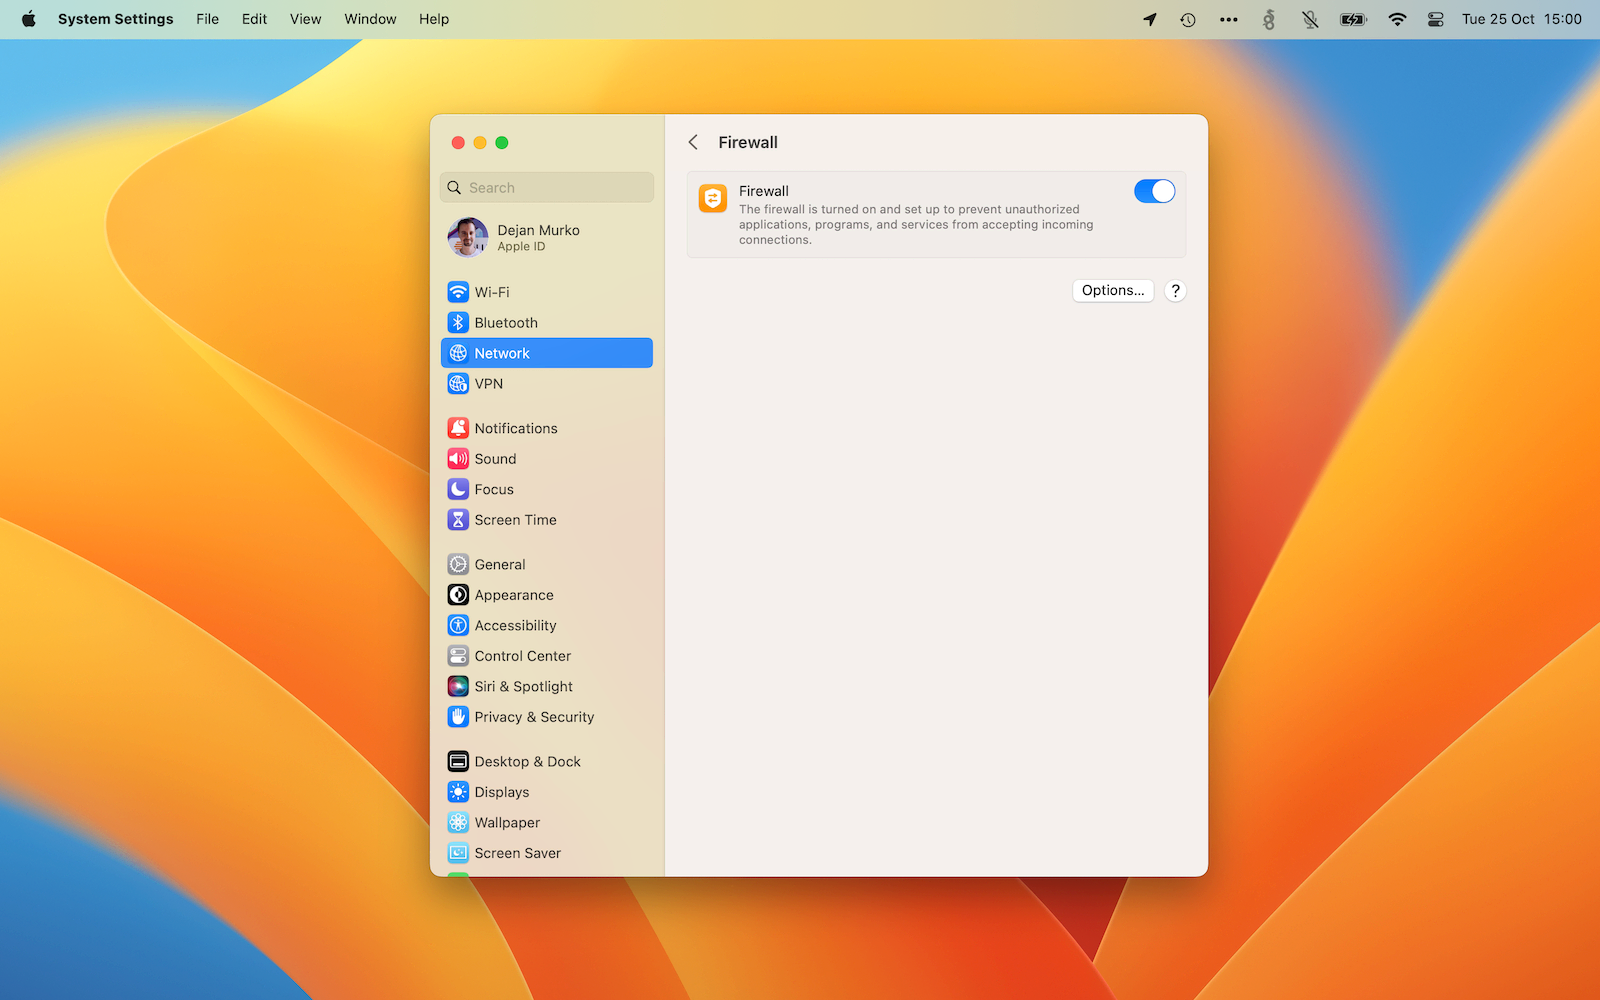Open the Window menu
Viewport: 1600px width, 1000px height.
click(x=370, y=19)
